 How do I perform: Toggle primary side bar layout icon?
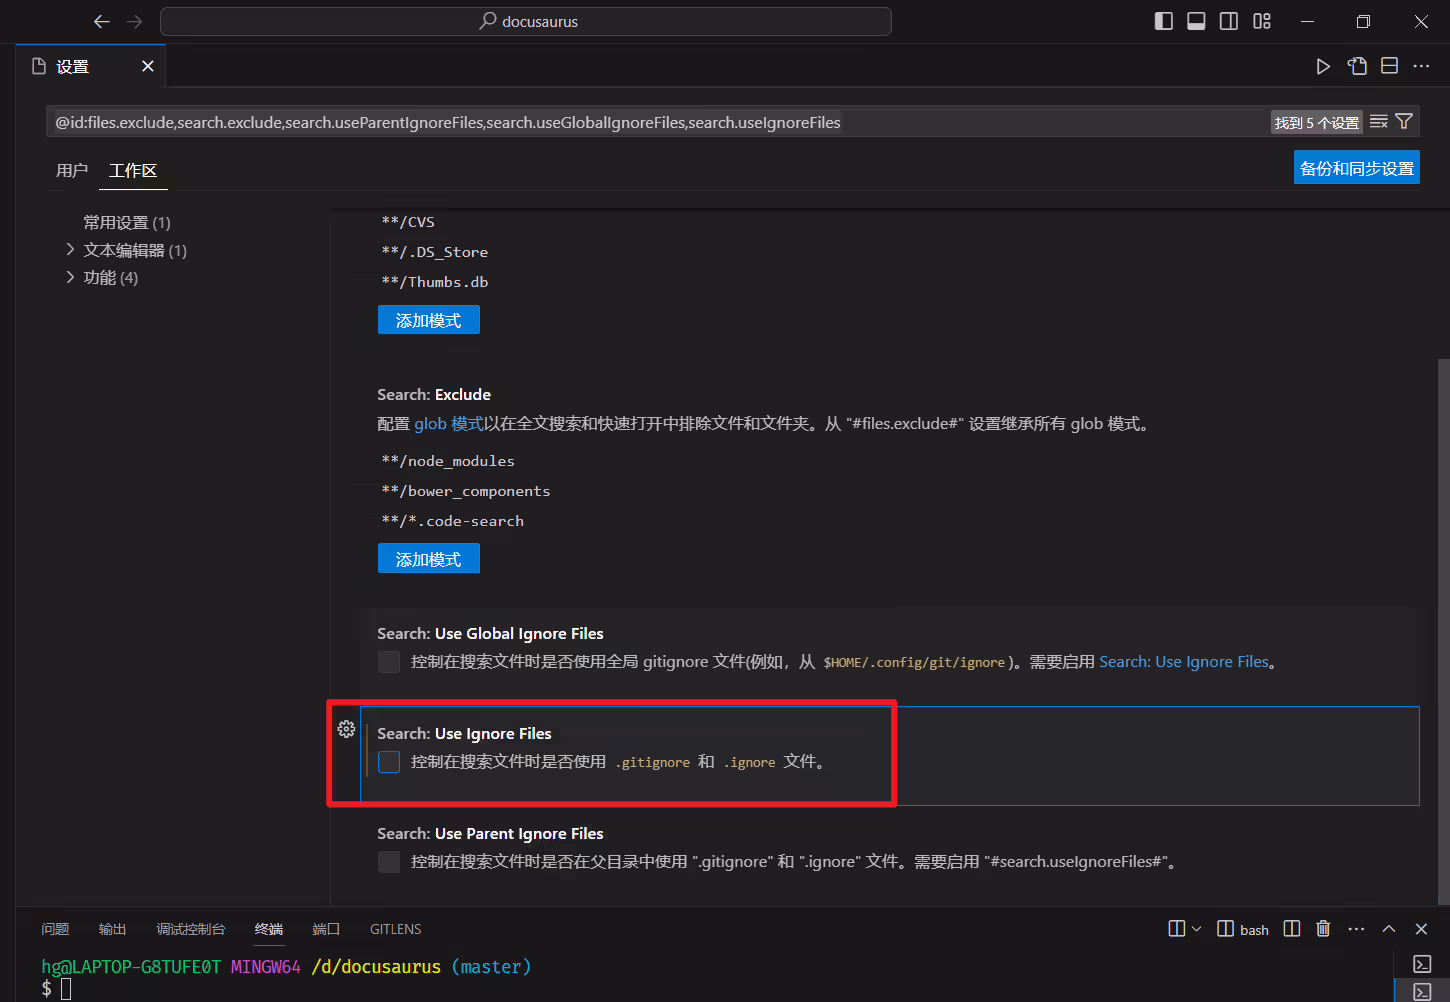tap(1163, 21)
